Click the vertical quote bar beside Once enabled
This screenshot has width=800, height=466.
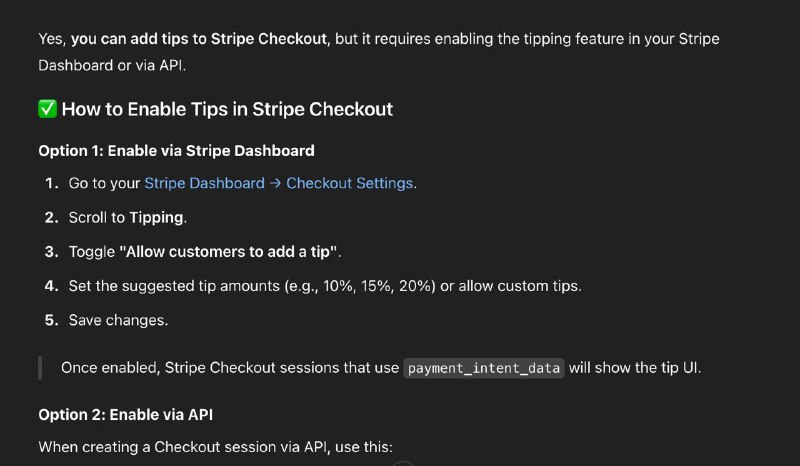pos(40,367)
